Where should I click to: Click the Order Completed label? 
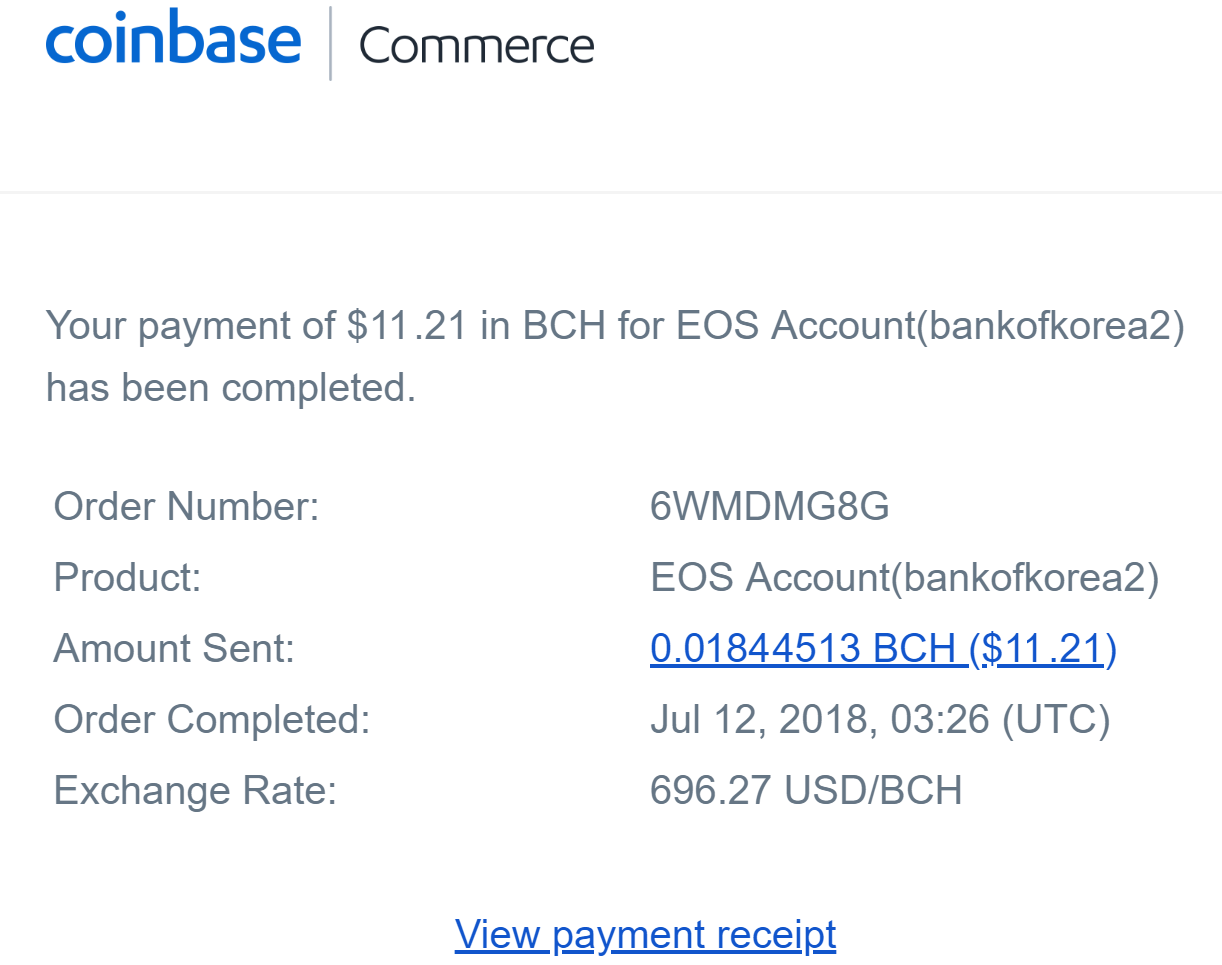(211, 720)
